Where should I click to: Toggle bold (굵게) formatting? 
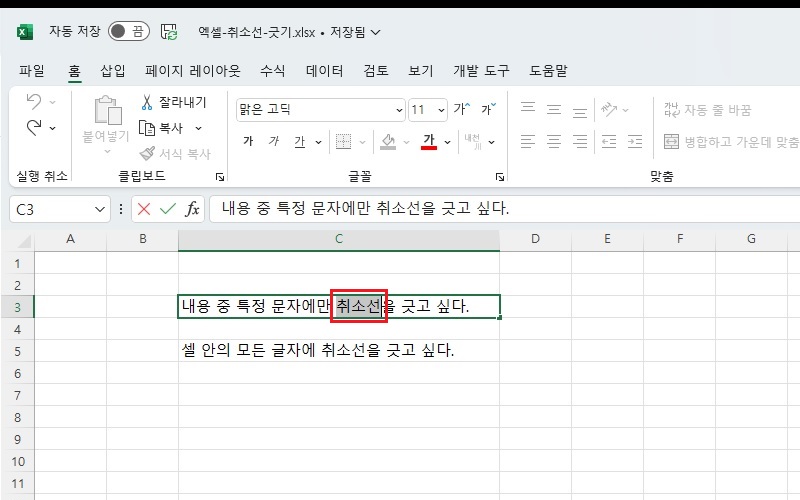click(x=248, y=141)
